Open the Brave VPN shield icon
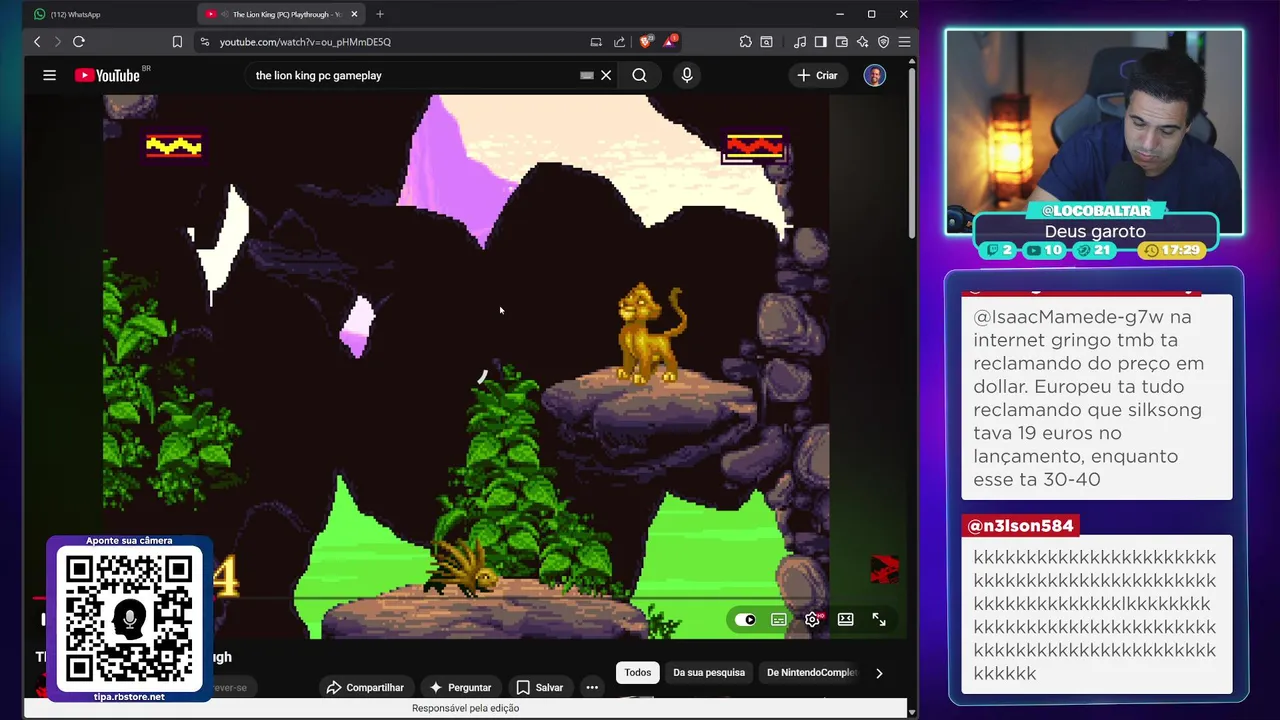Image resolution: width=1280 pixels, height=720 pixels. click(x=883, y=42)
